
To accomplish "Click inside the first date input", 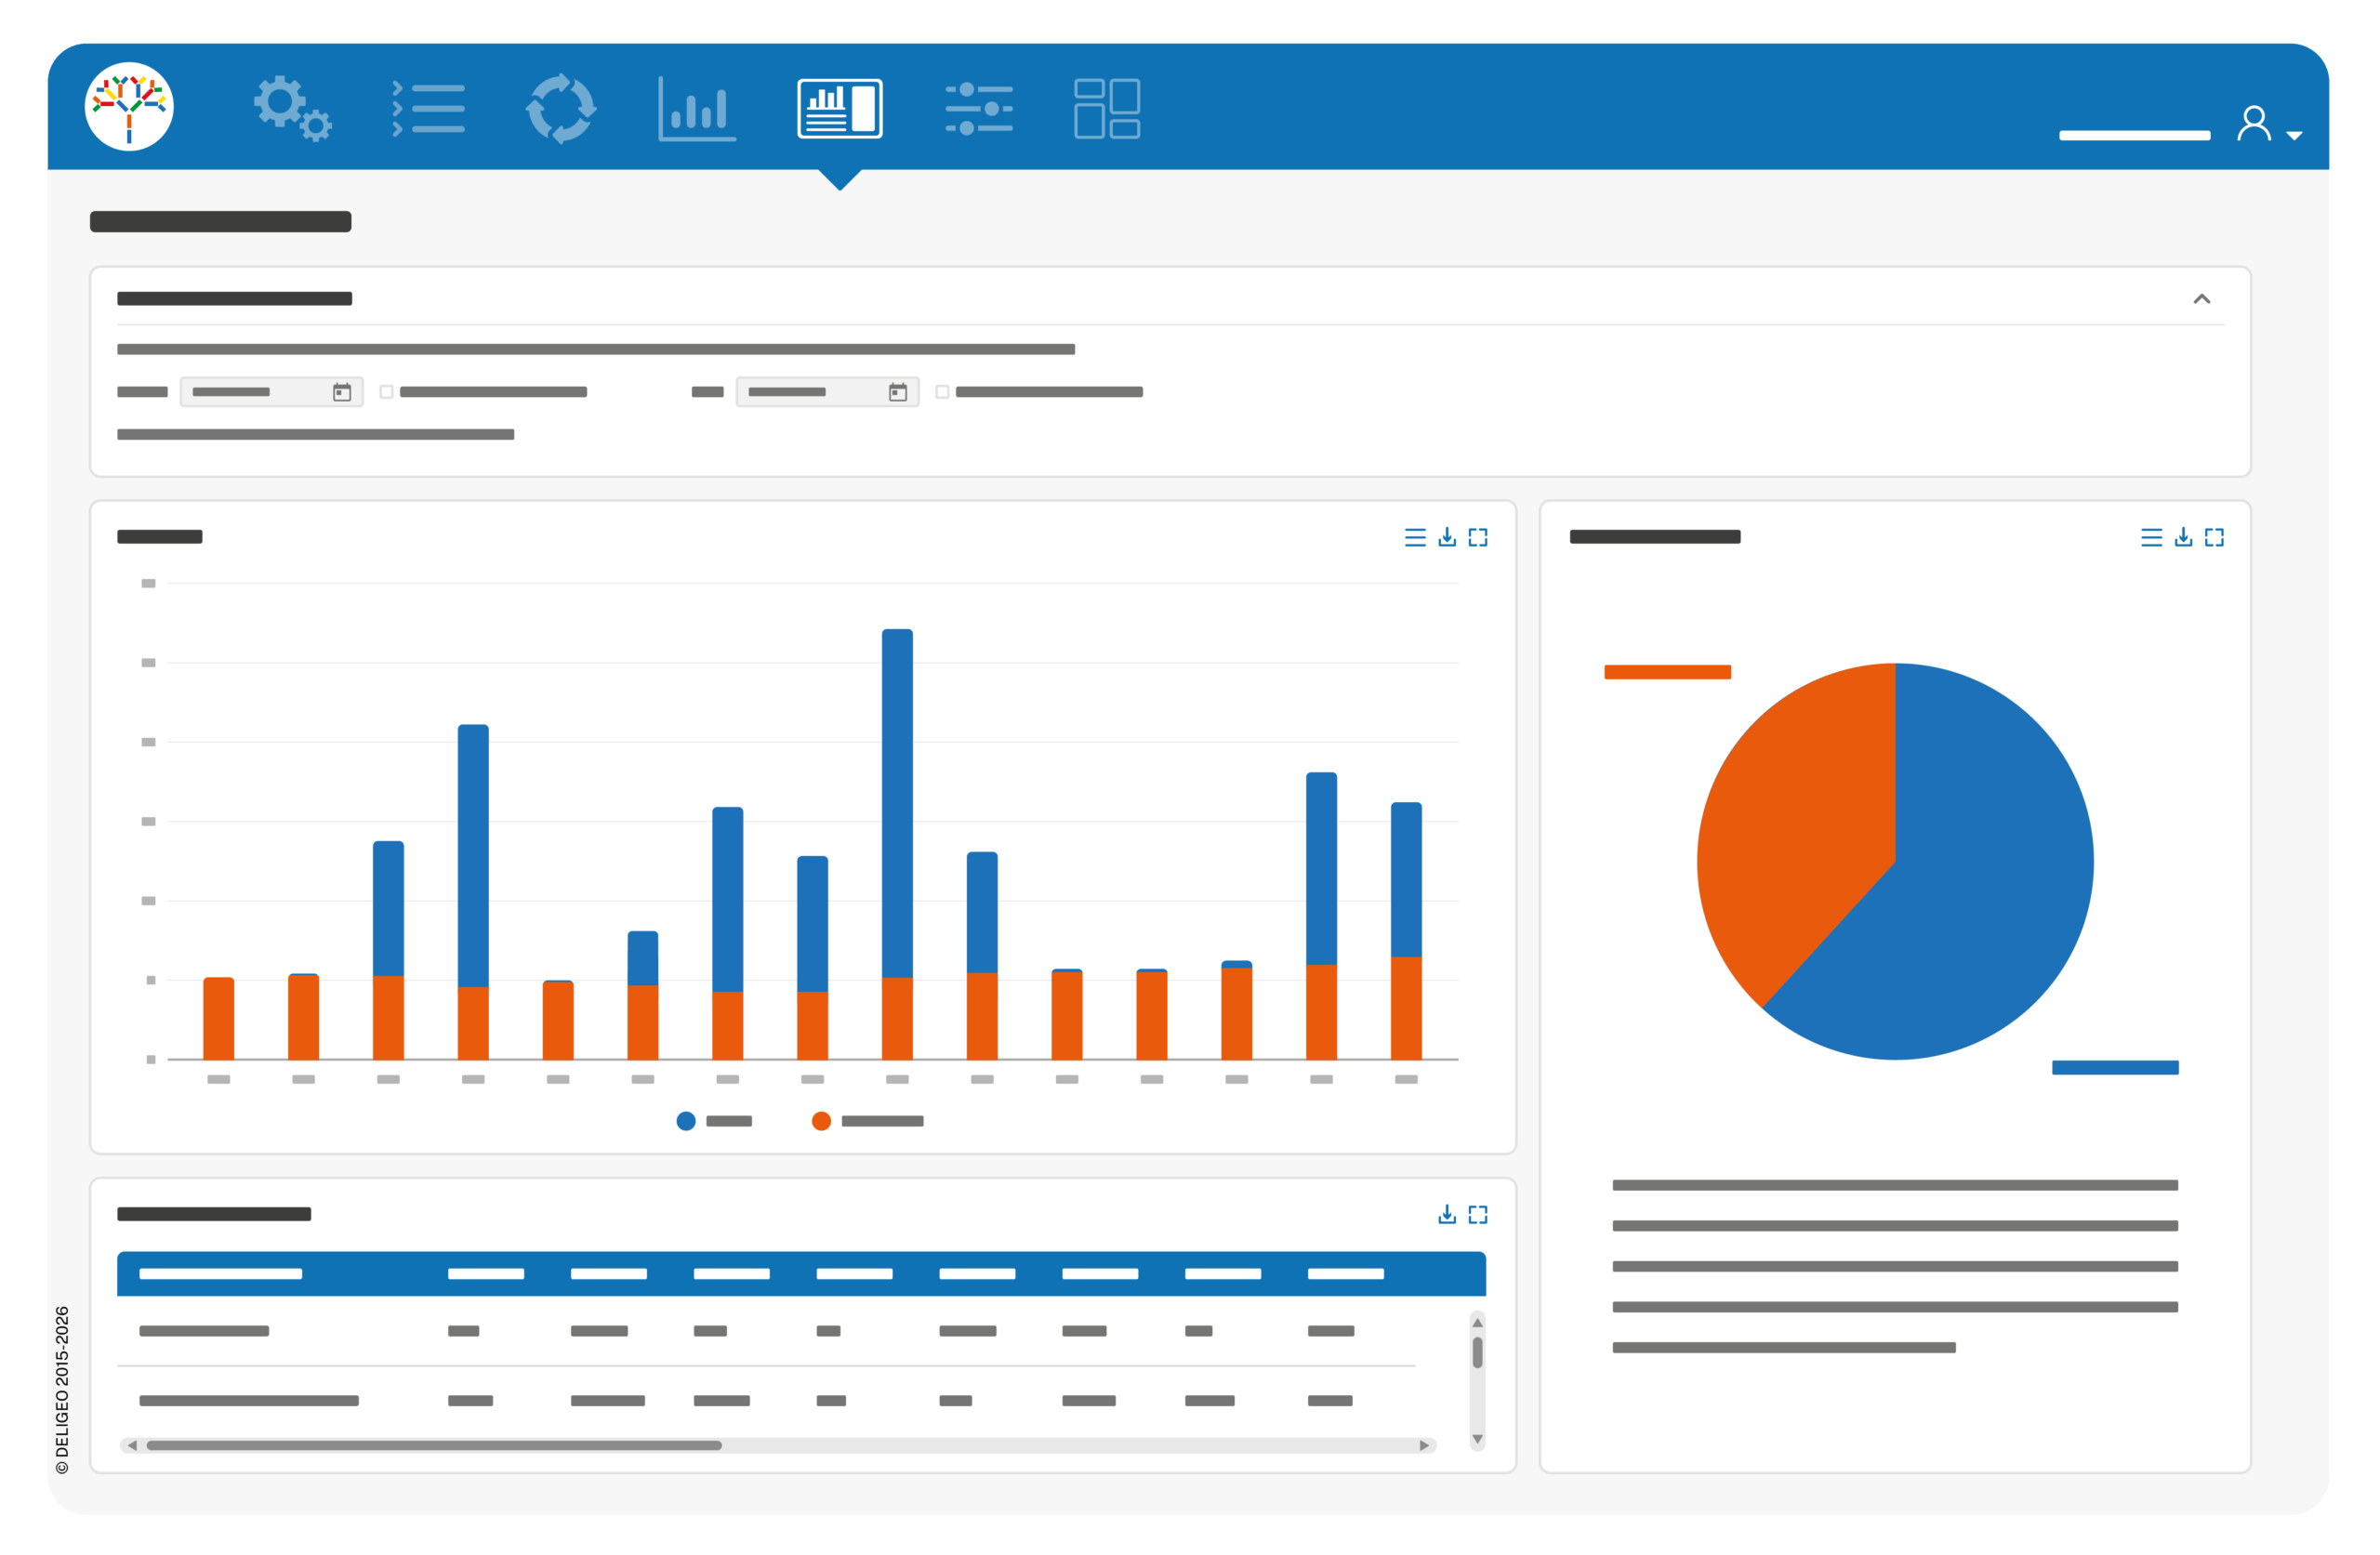I will [x=271, y=392].
